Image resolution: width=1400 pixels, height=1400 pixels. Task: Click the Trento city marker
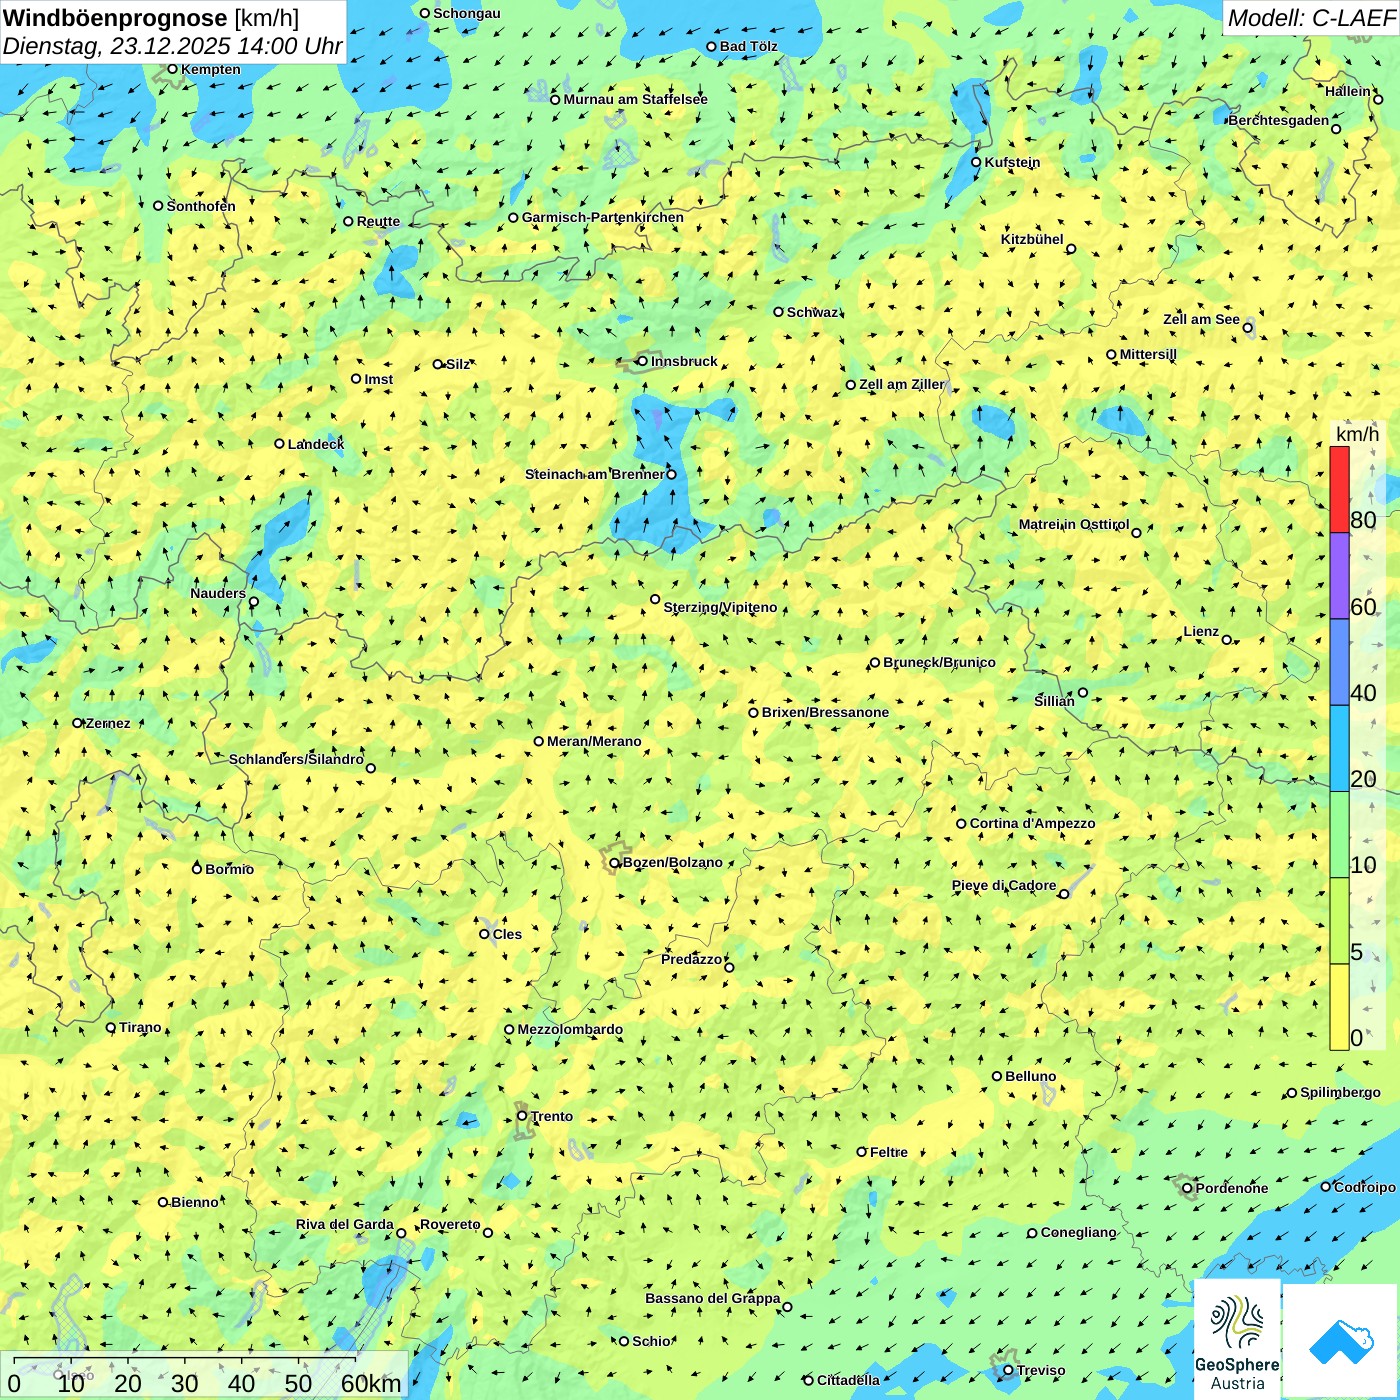tap(522, 1116)
